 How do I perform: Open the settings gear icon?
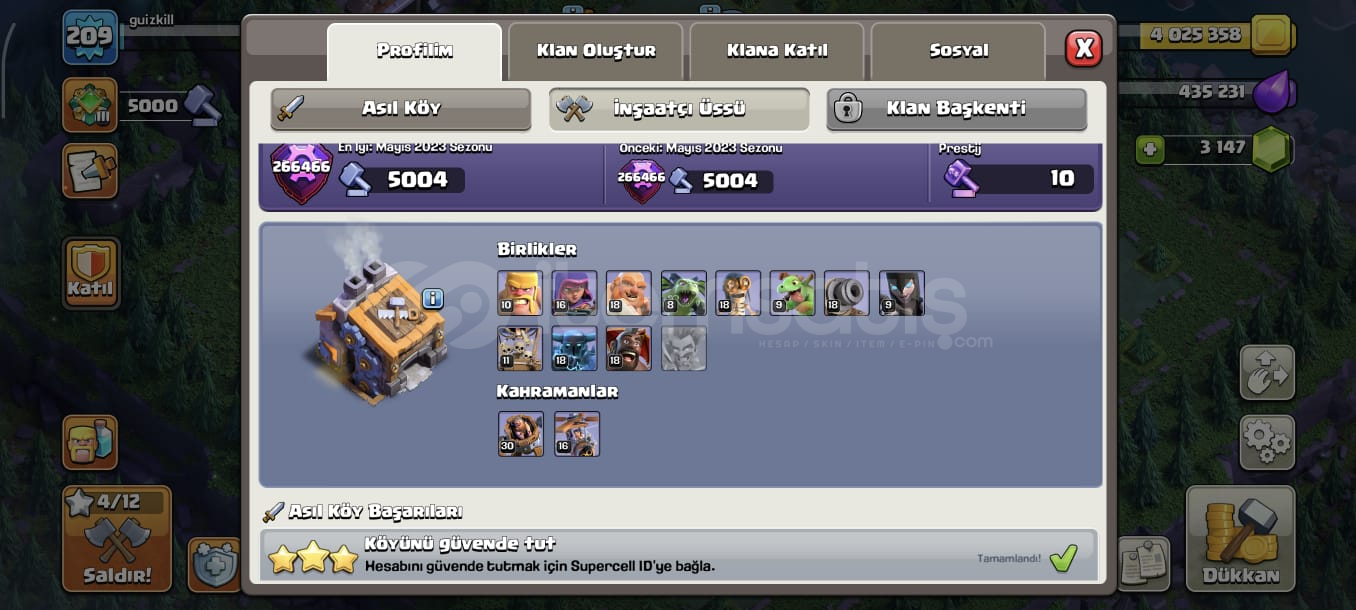(x=1267, y=442)
